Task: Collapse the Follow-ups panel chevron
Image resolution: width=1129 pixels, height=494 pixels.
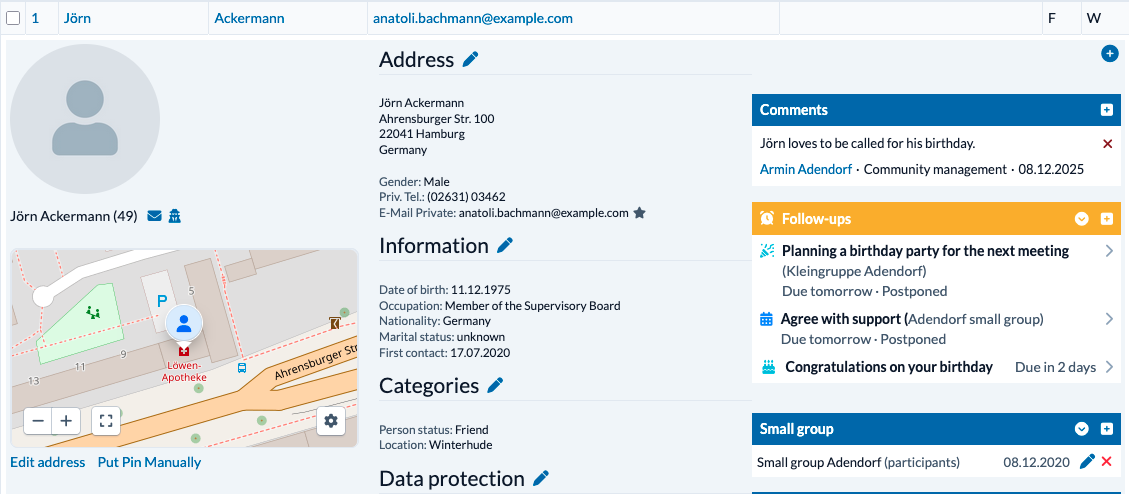Action: [x=1081, y=219]
